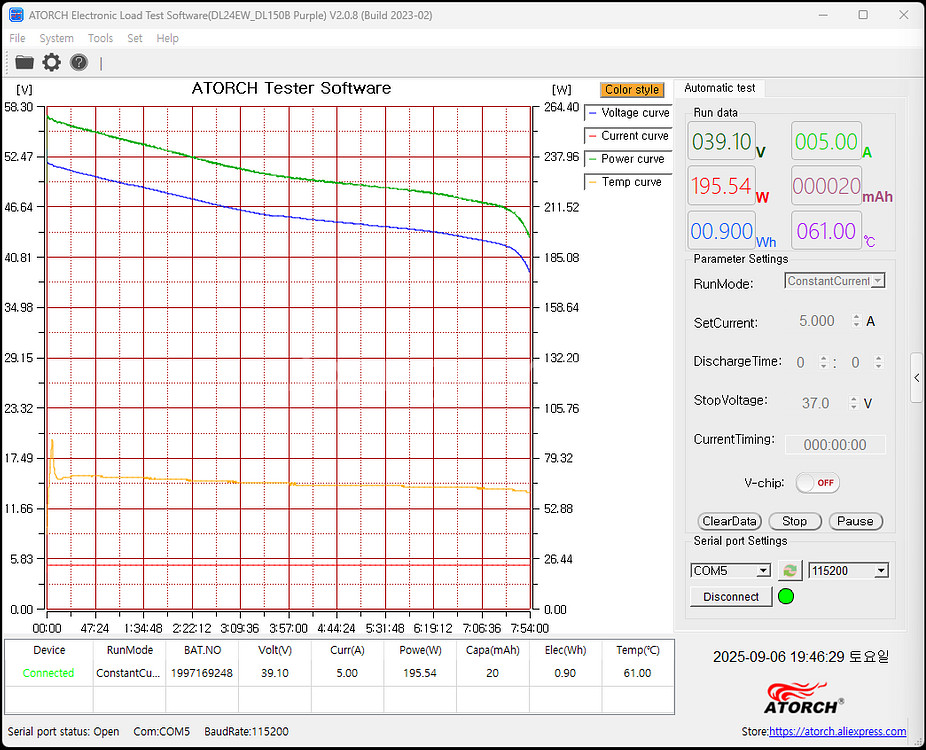Click the BAT.NO 1997169248 cell
Image resolution: width=926 pixels, height=750 pixels.
click(x=202, y=673)
